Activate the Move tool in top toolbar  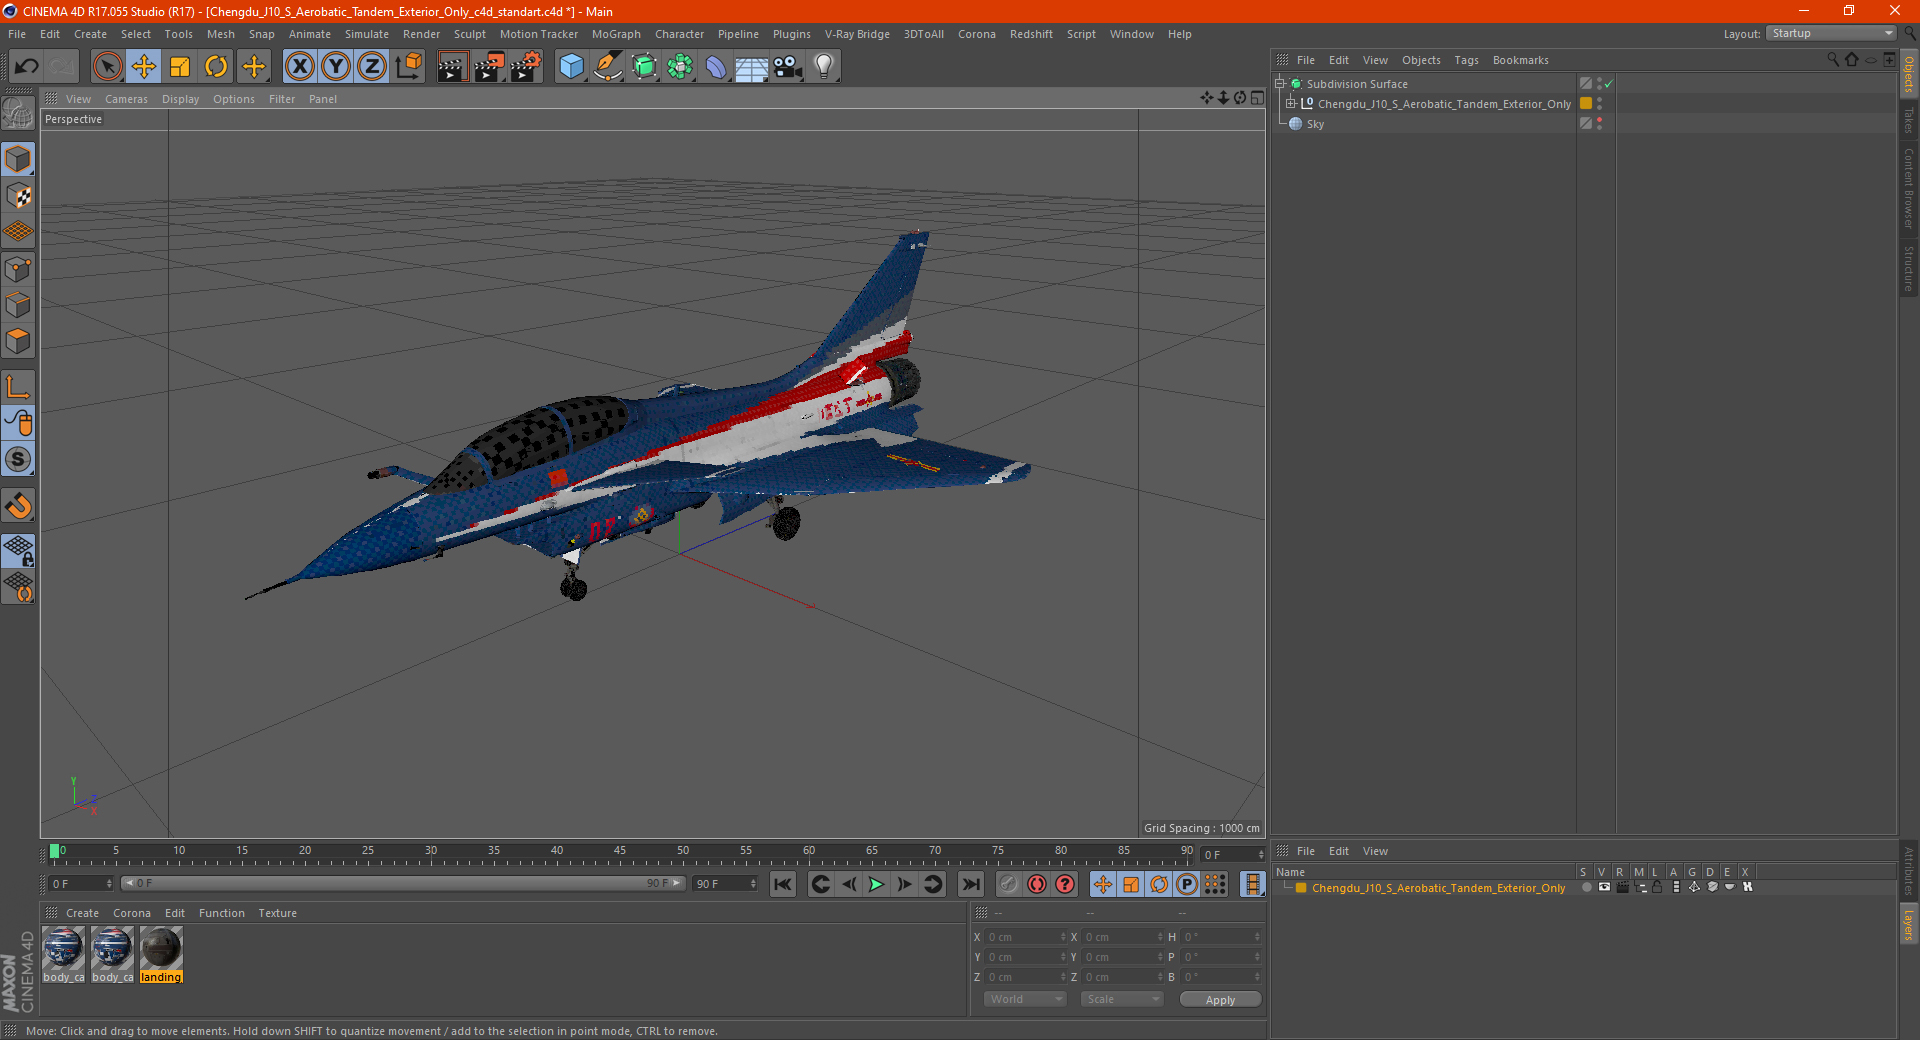coord(144,67)
